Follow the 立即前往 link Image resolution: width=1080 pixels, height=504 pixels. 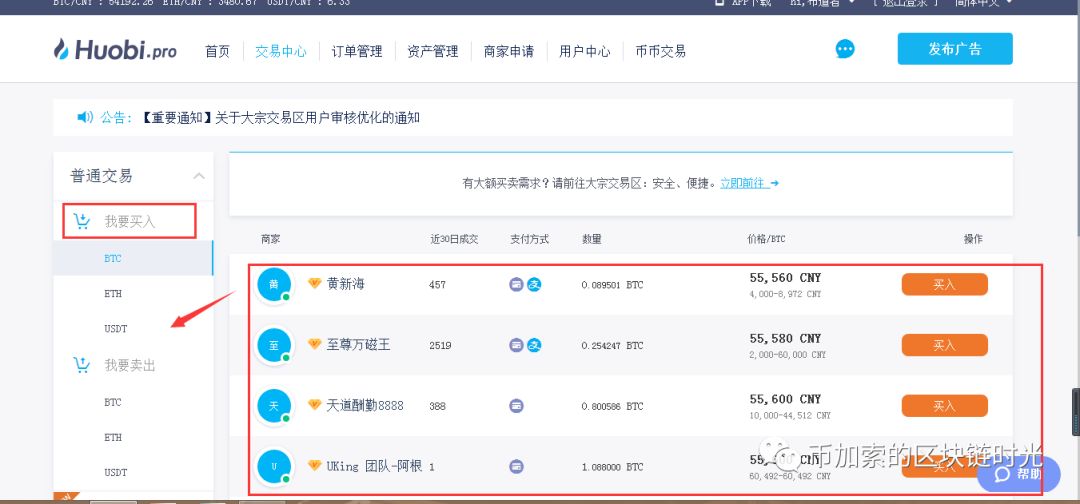749,183
